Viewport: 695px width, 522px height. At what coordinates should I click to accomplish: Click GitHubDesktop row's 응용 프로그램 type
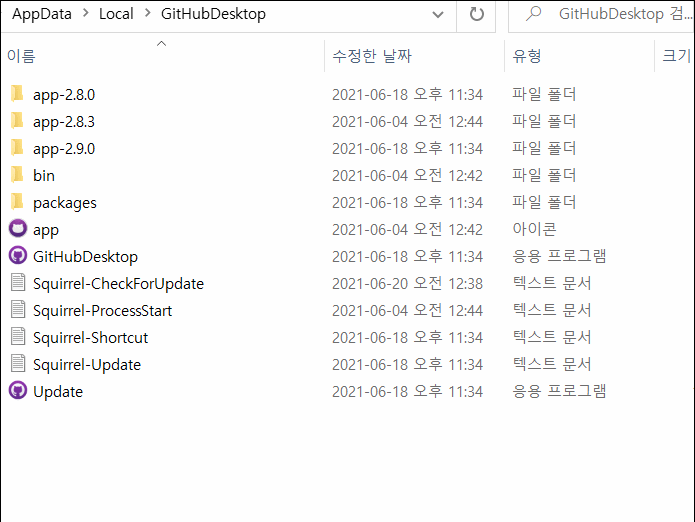(x=559, y=256)
